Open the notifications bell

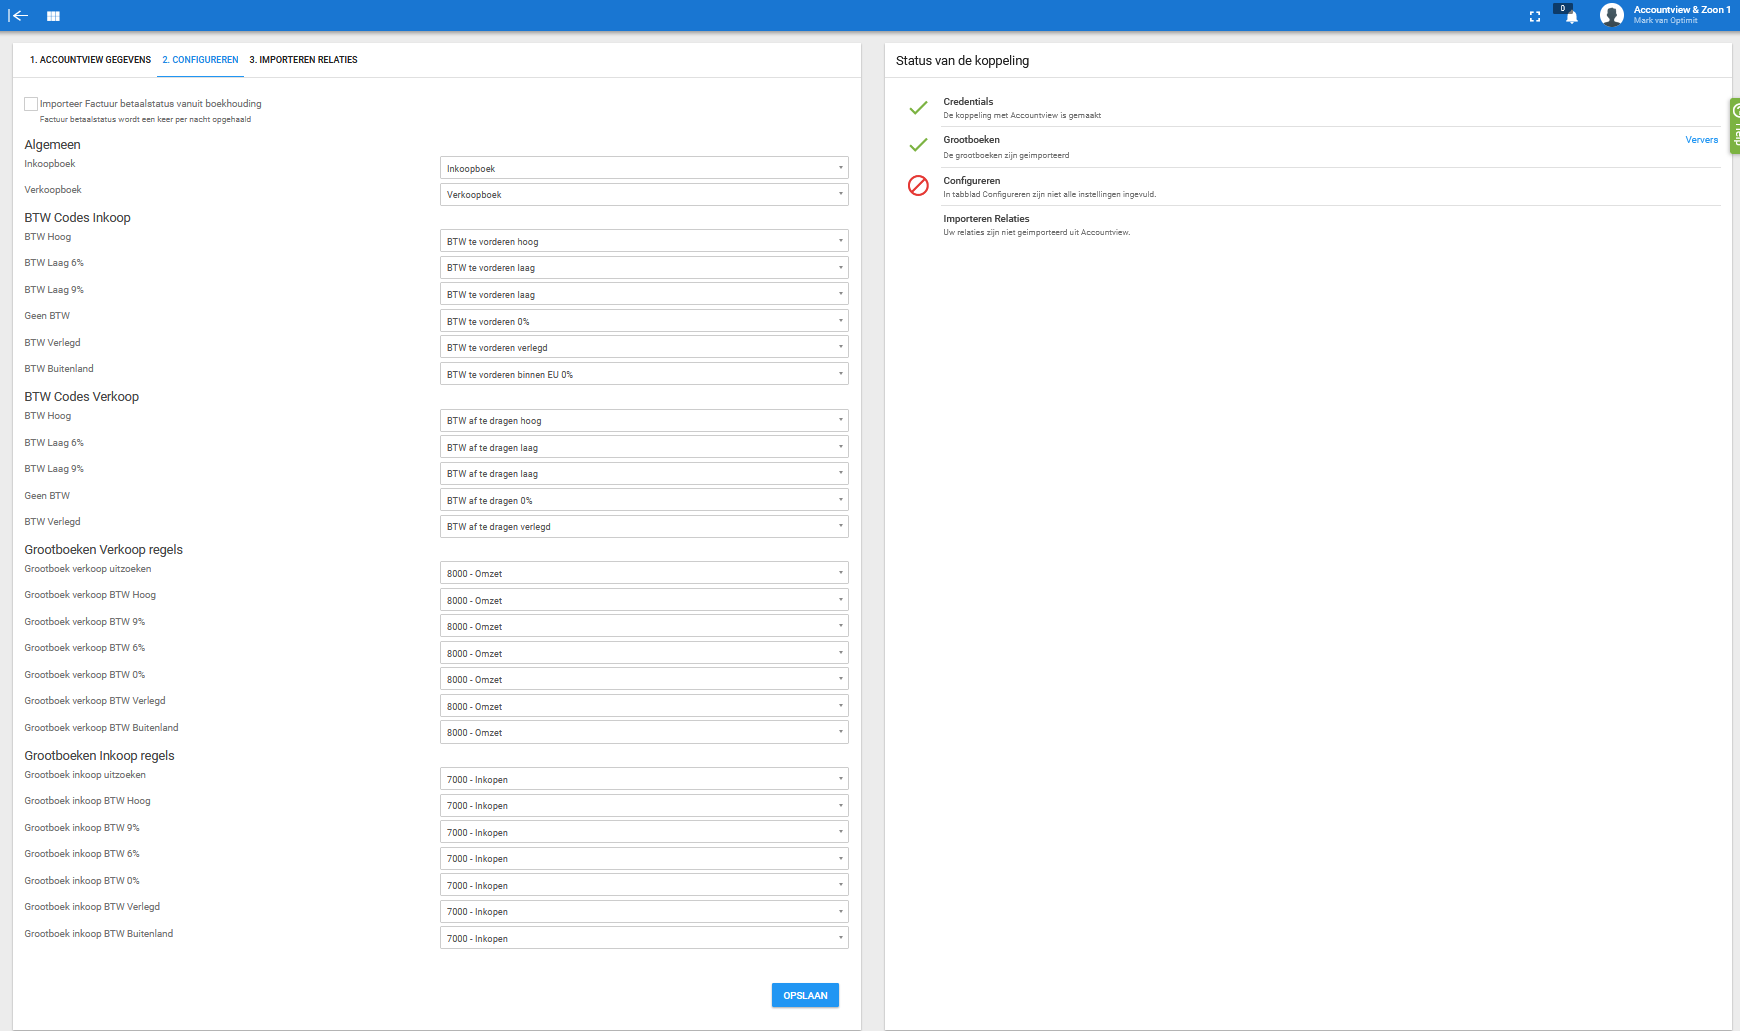tap(1571, 16)
